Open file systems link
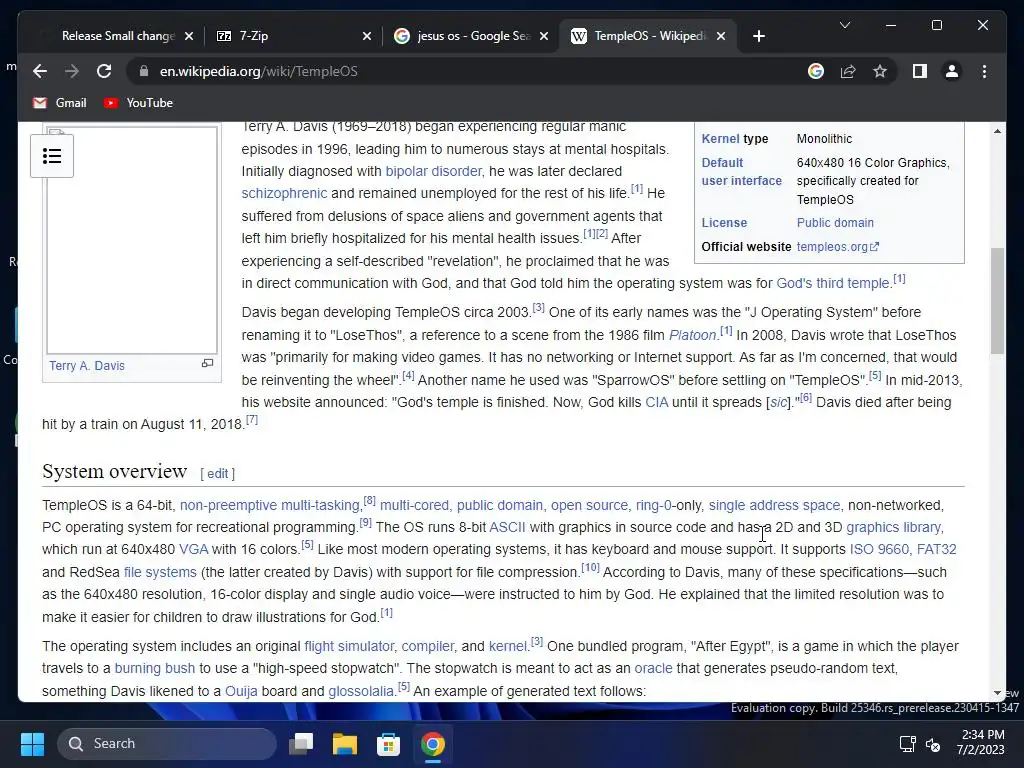The image size is (1024, 768). click(x=160, y=572)
